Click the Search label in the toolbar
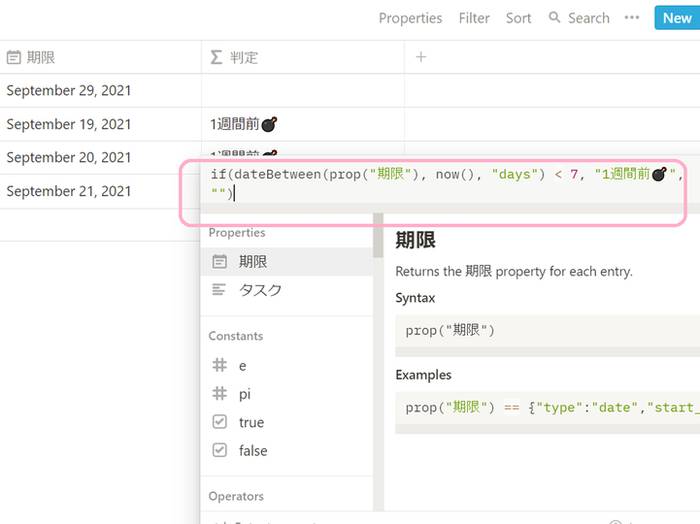Viewport: 700px width, 524px height. [x=588, y=18]
